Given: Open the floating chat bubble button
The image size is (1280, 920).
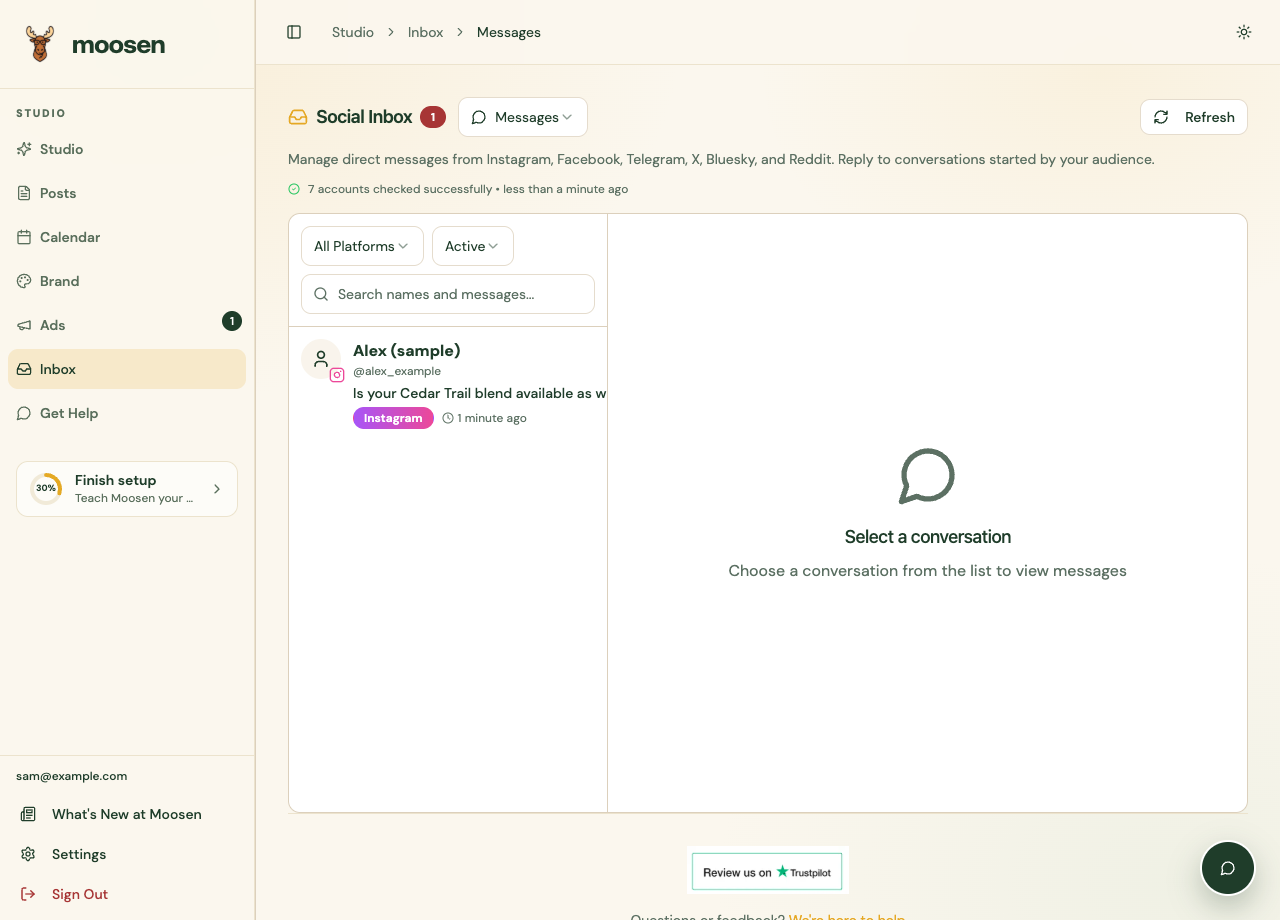Looking at the screenshot, I should pyautogui.click(x=1228, y=868).
